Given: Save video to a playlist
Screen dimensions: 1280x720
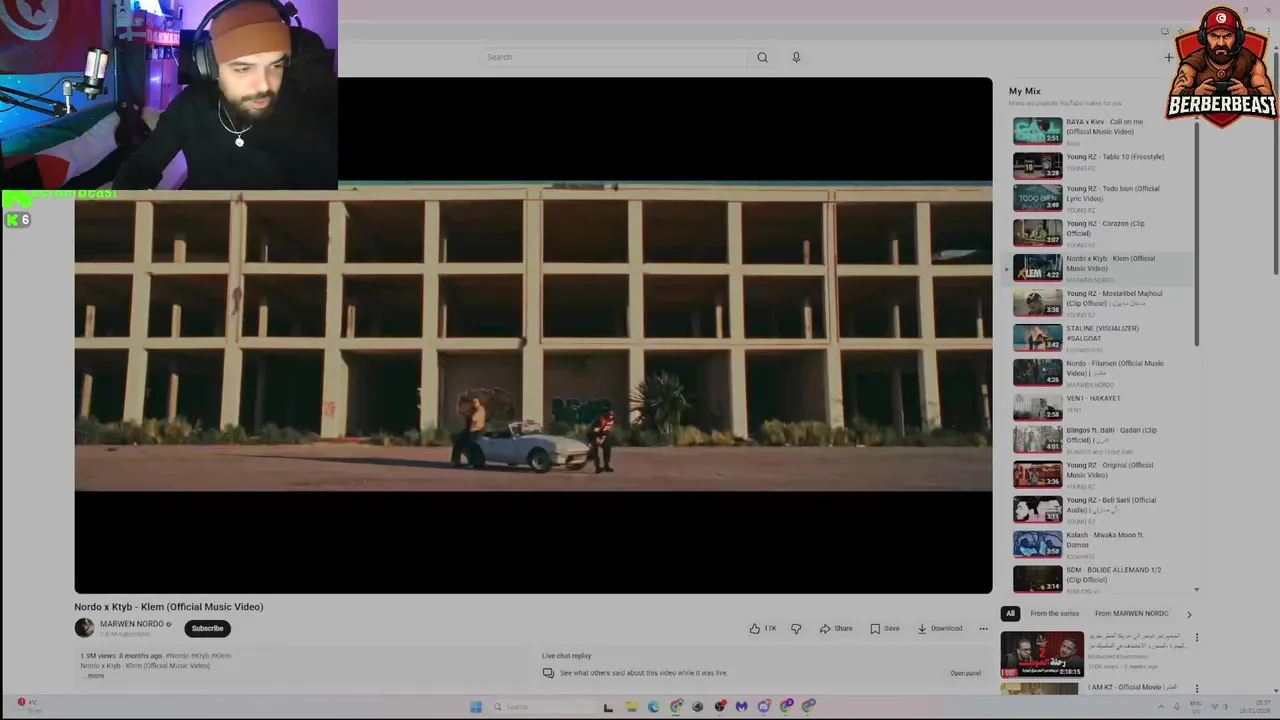Looking at the screenshot, I should (885, 628).
